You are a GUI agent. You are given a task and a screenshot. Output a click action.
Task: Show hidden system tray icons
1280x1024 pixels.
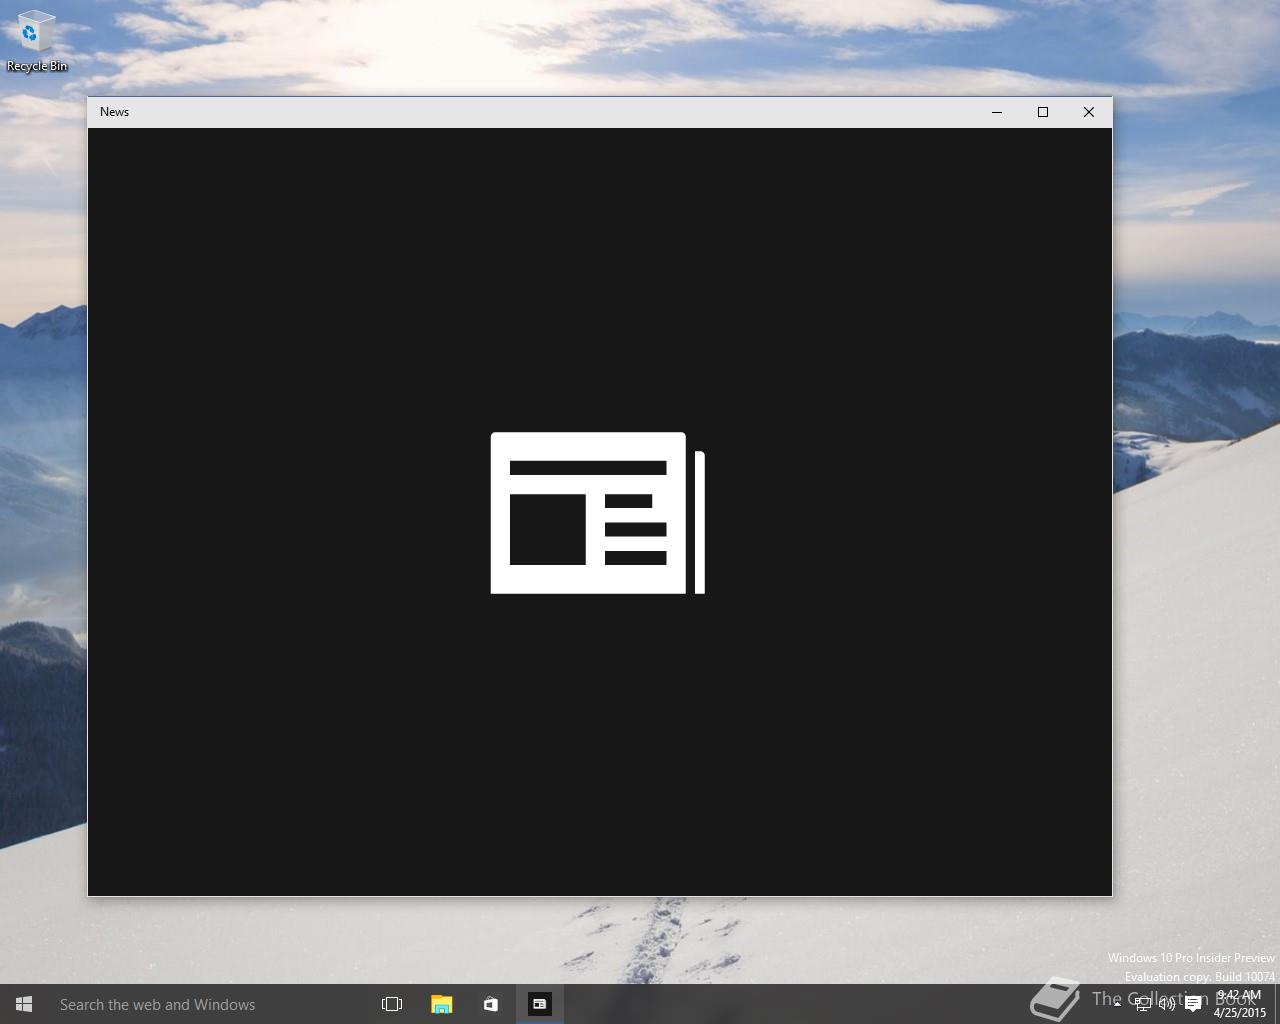point(1117,1004)
